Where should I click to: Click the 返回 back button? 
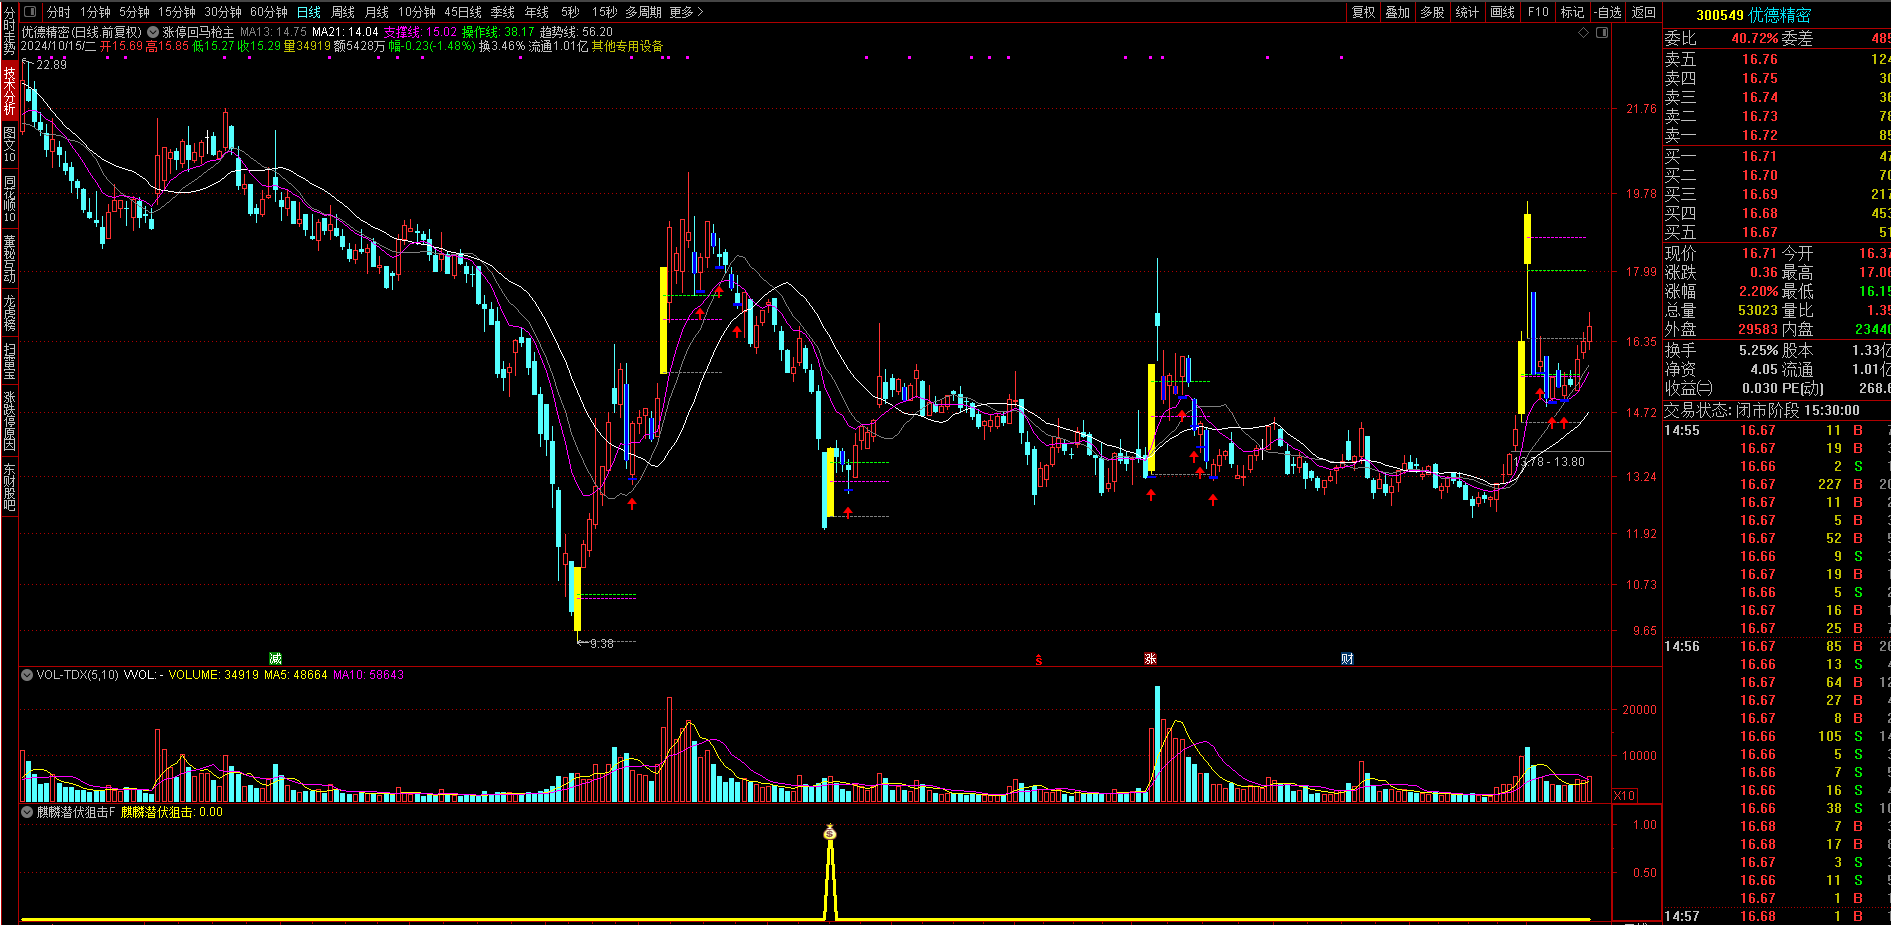(x=1643, y=12)
